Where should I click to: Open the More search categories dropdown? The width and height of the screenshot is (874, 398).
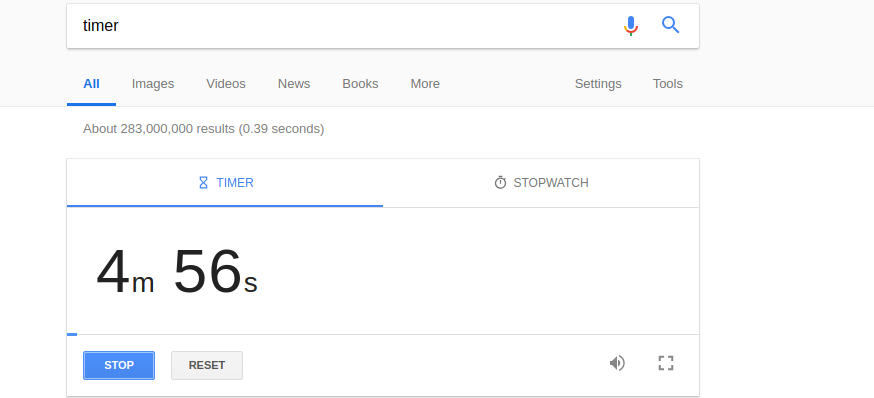point(425,84)
